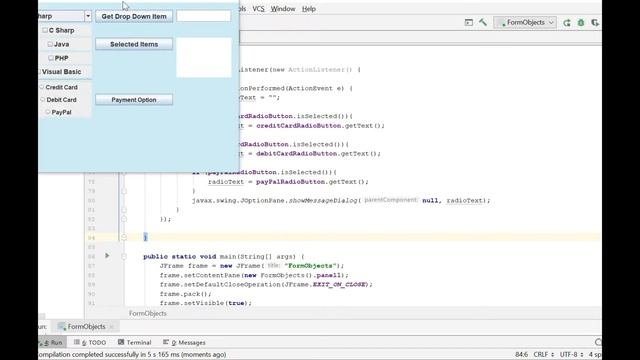Click the Run with Coverage icon

tap(595, 23)
